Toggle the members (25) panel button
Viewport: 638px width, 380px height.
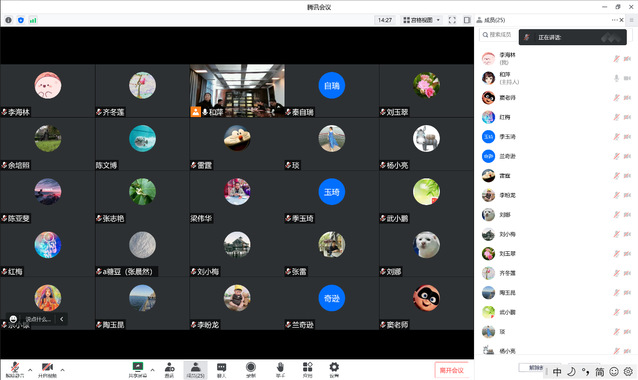click(195, 369)
